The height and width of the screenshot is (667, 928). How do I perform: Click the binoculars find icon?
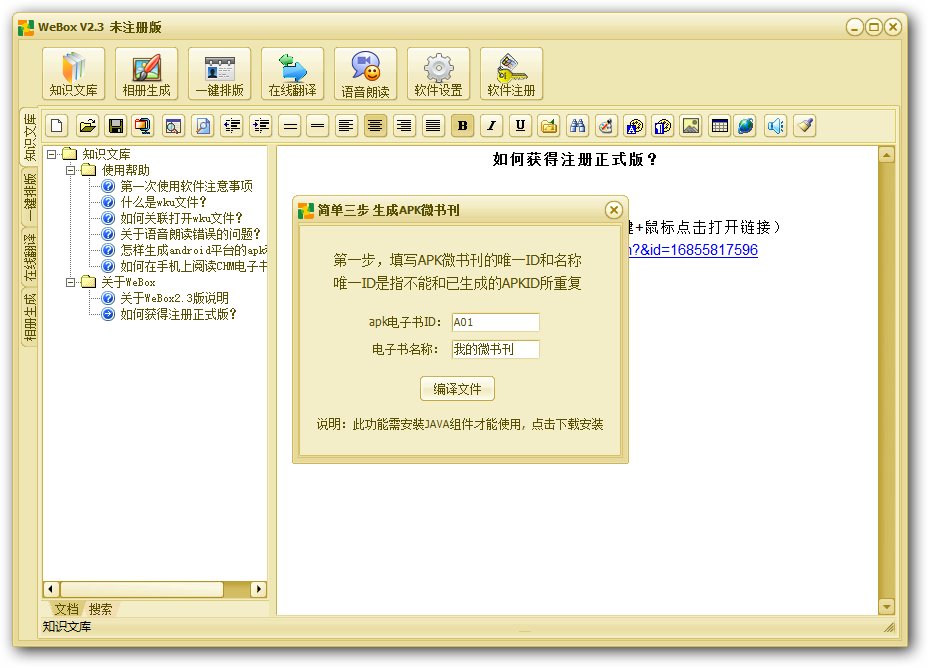pos(578,125)
